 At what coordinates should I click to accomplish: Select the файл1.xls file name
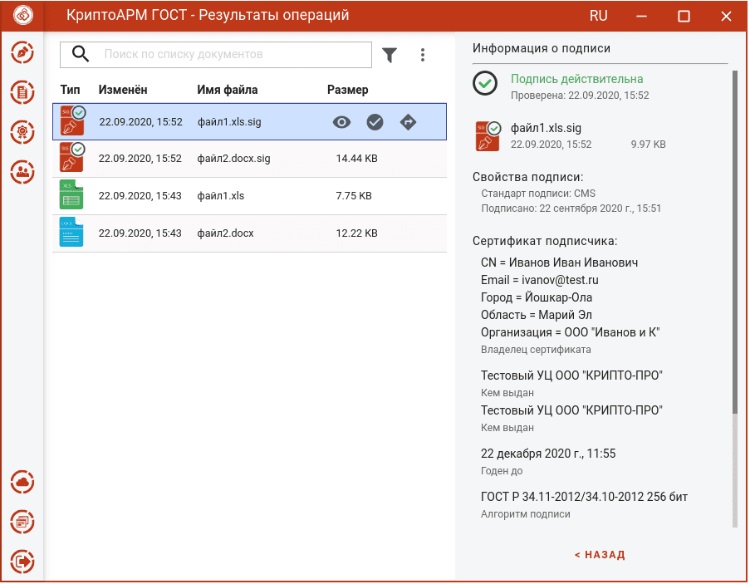pyautogui.click(x=221, y=196)
